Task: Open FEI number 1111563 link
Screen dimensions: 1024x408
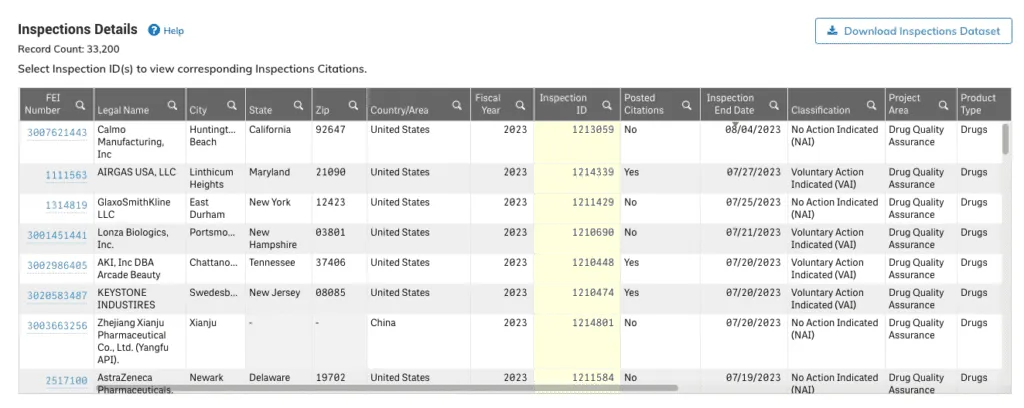Action: tap(66, 175)
